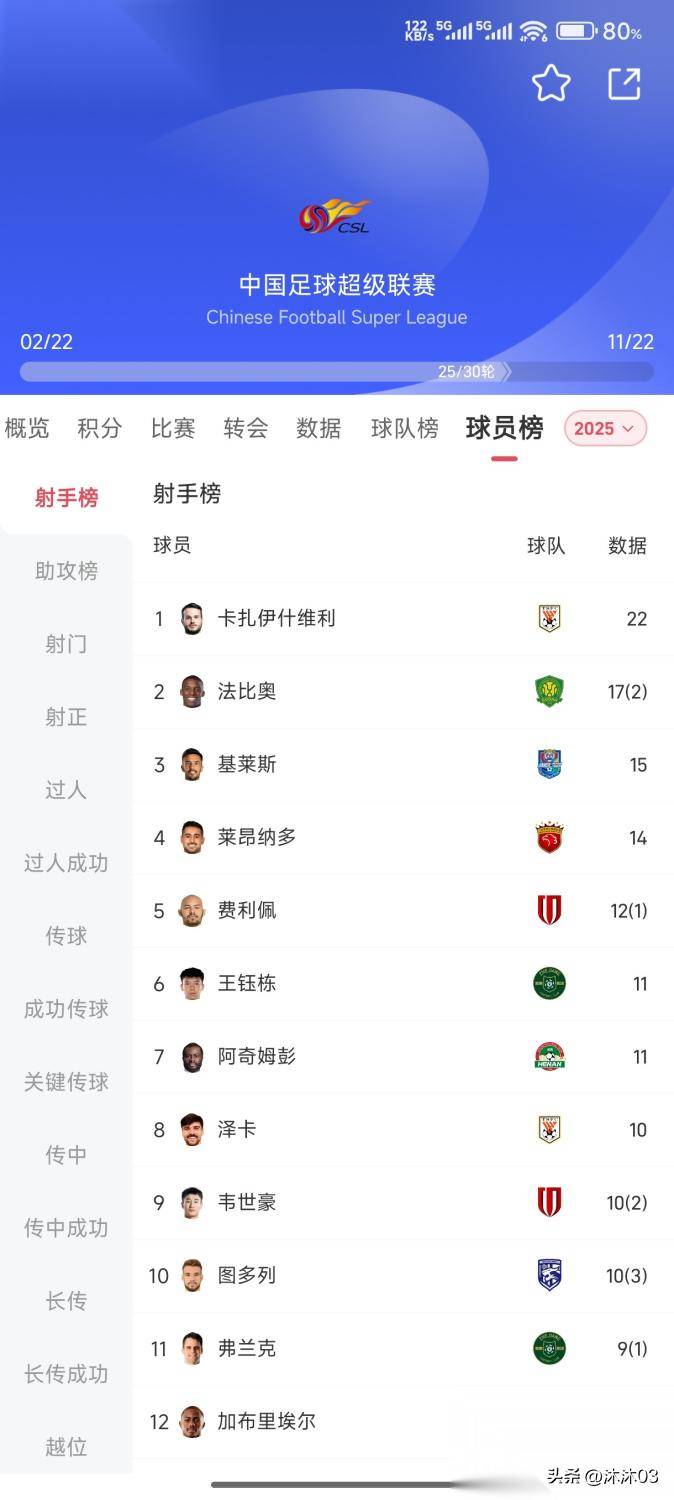Click 莱昂纳多's Shanghai Port club crest
Viewport: 674px width, 1500px height.
548,837
